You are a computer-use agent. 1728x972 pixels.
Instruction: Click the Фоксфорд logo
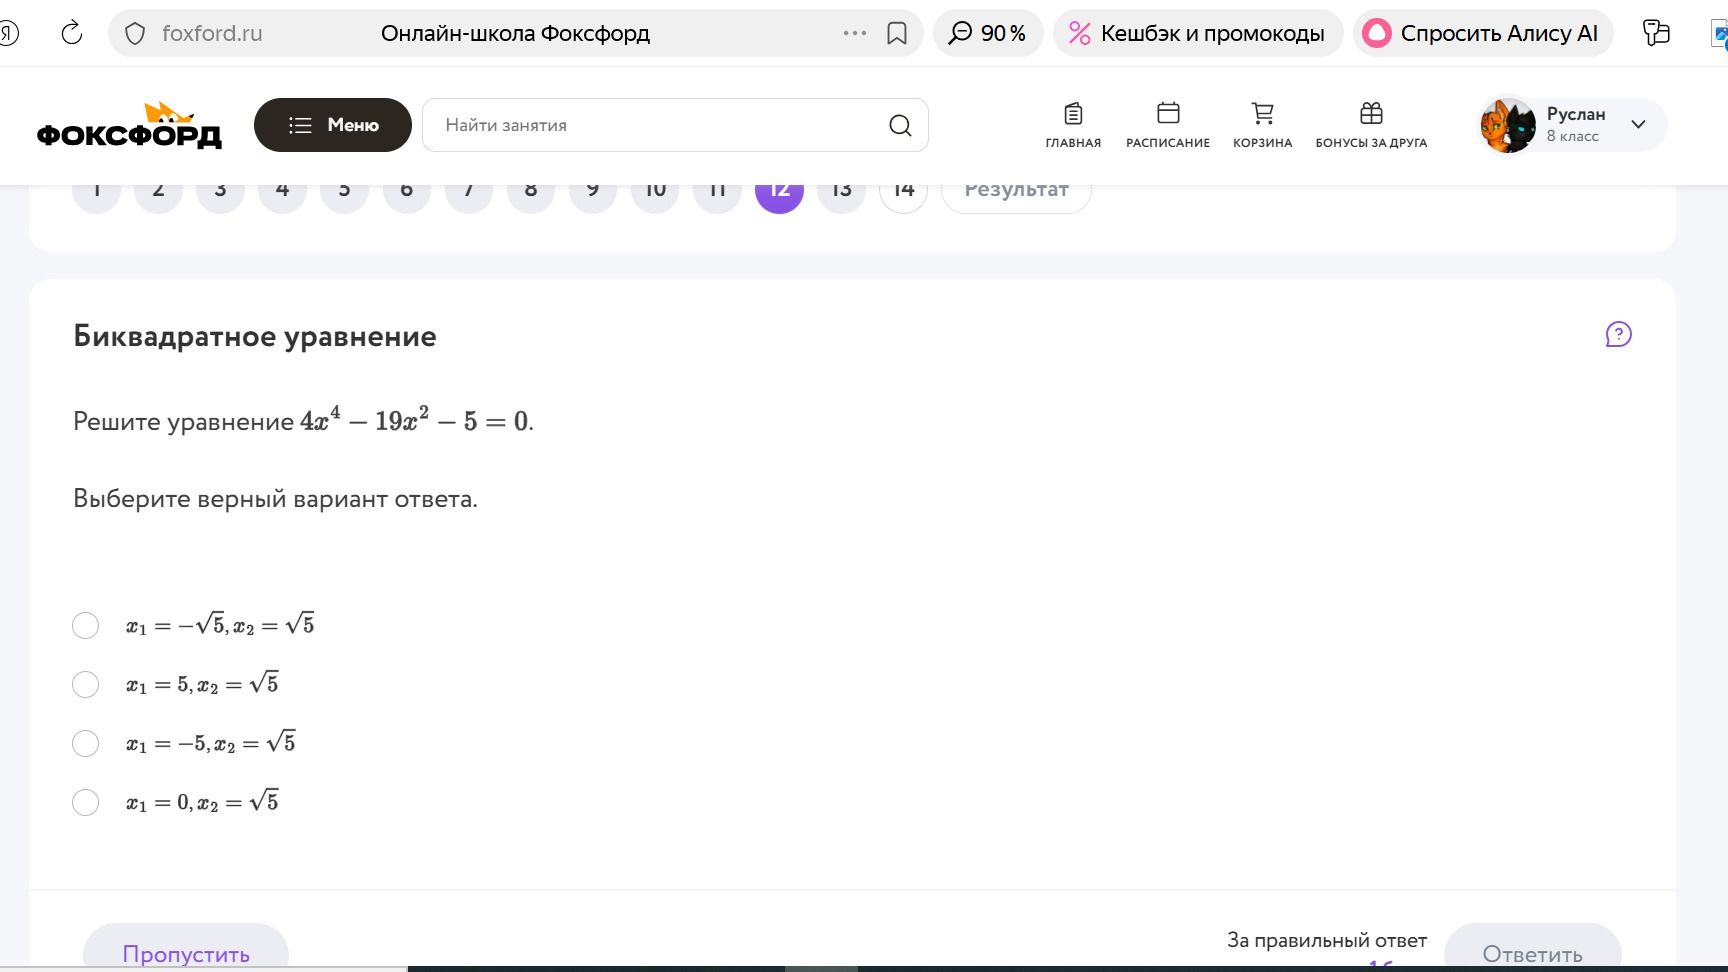point(129,125)
